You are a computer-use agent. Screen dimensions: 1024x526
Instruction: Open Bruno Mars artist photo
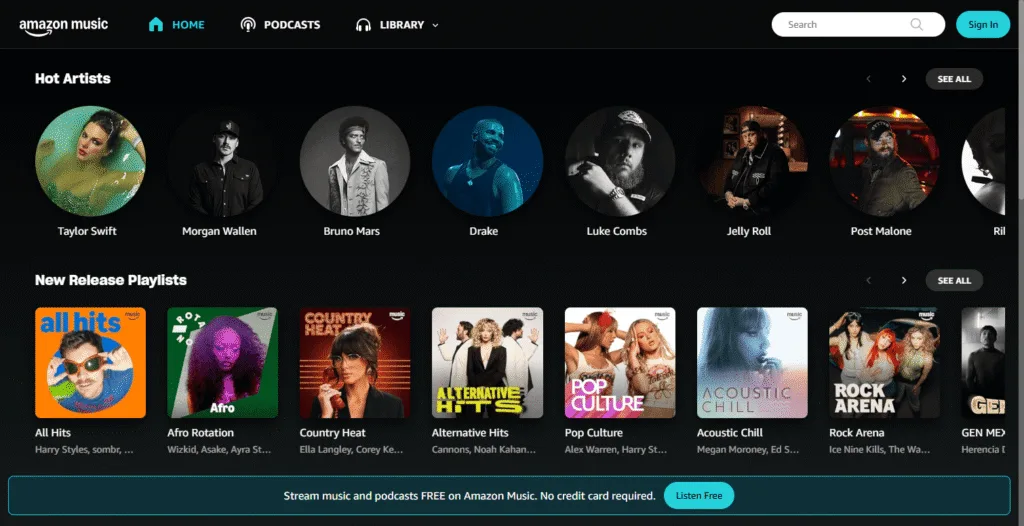(x=355, y=161)
